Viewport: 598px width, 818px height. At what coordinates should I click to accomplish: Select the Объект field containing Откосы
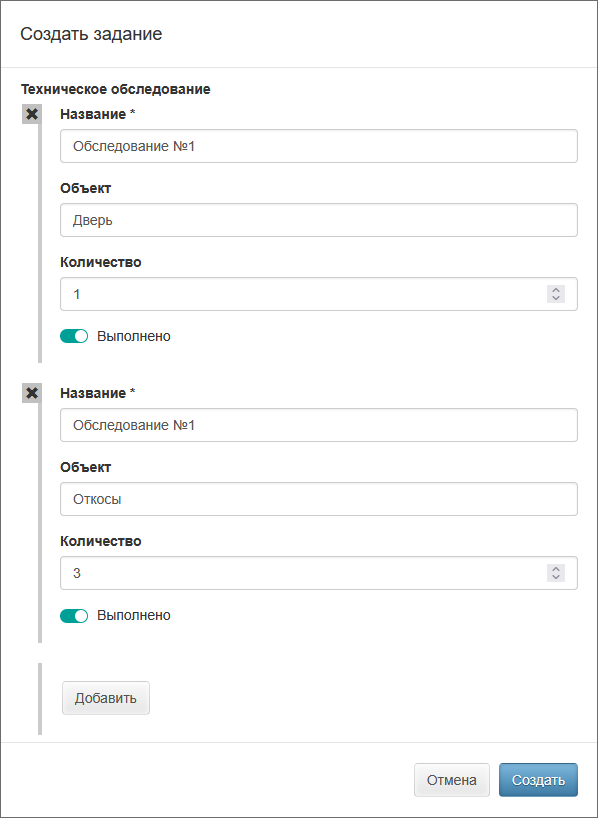[x=319, y=499]
